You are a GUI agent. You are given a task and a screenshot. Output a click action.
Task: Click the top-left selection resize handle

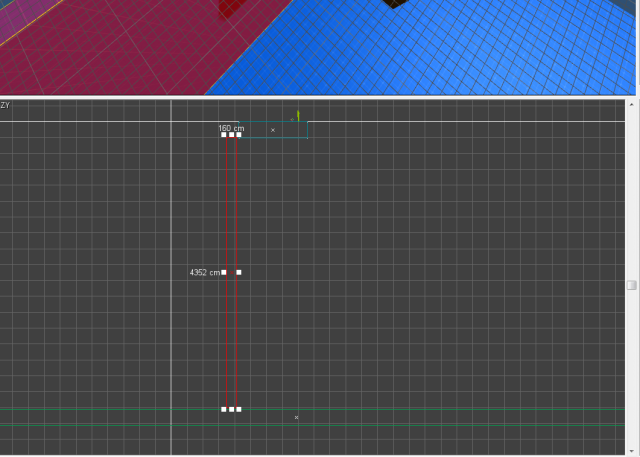pos(224,135)
